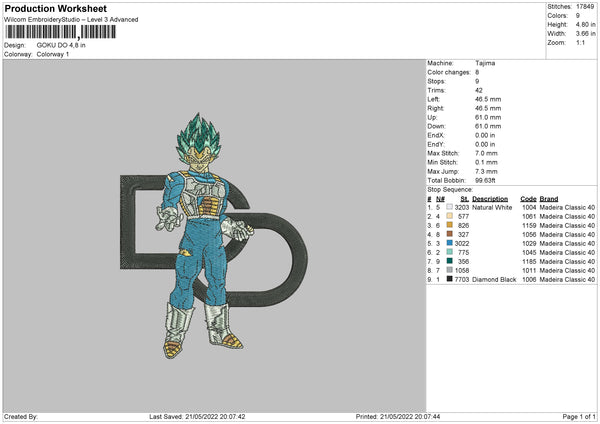The width and height of the screenshot is (600, 424).
Task: Click the Brand column header
Action: coord(550,198)
